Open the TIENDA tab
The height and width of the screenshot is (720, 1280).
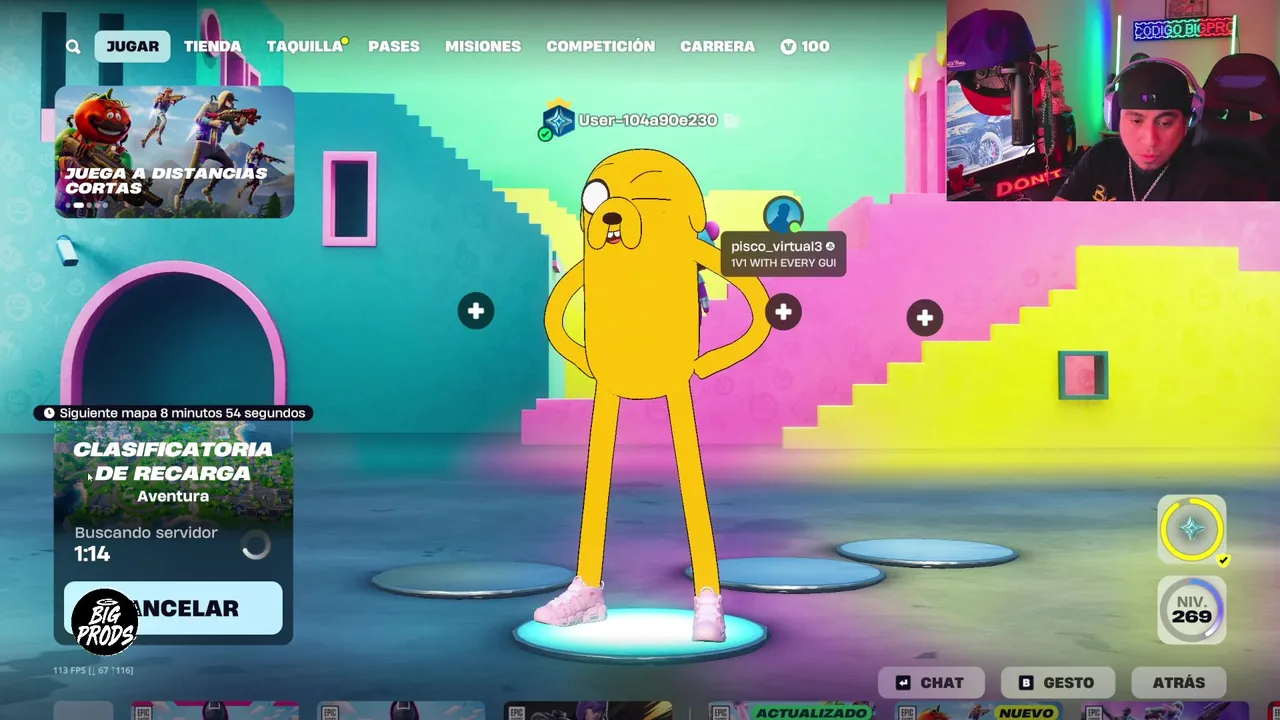pos(212,46)
